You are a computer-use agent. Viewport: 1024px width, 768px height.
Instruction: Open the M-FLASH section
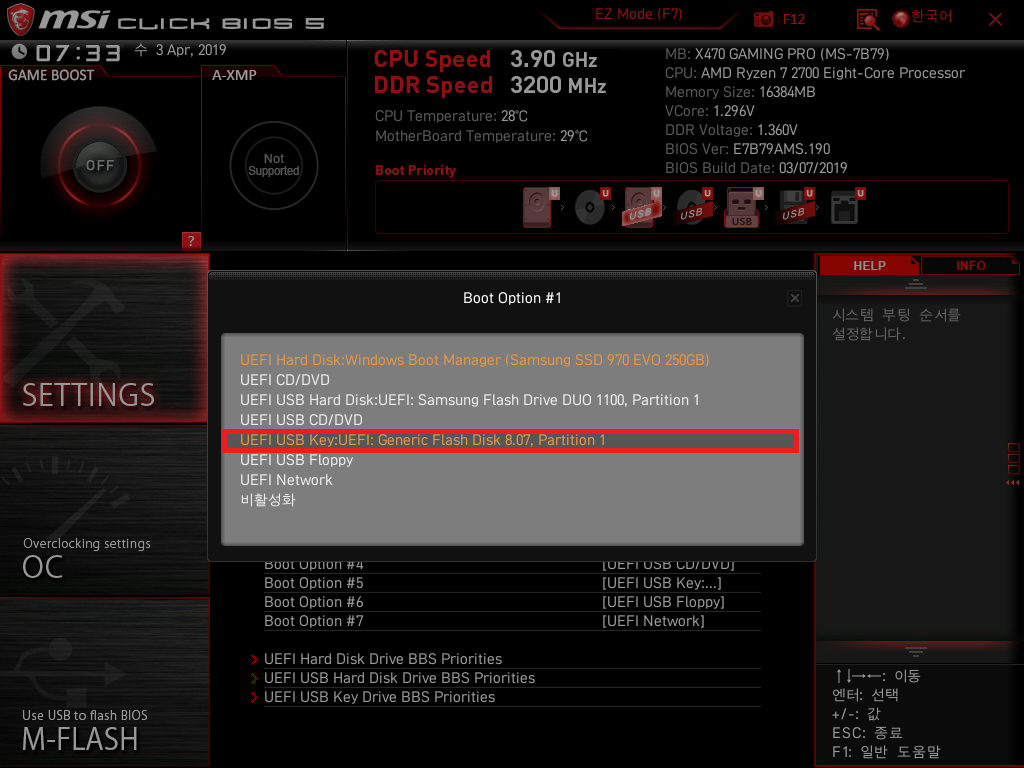[104, 682]
